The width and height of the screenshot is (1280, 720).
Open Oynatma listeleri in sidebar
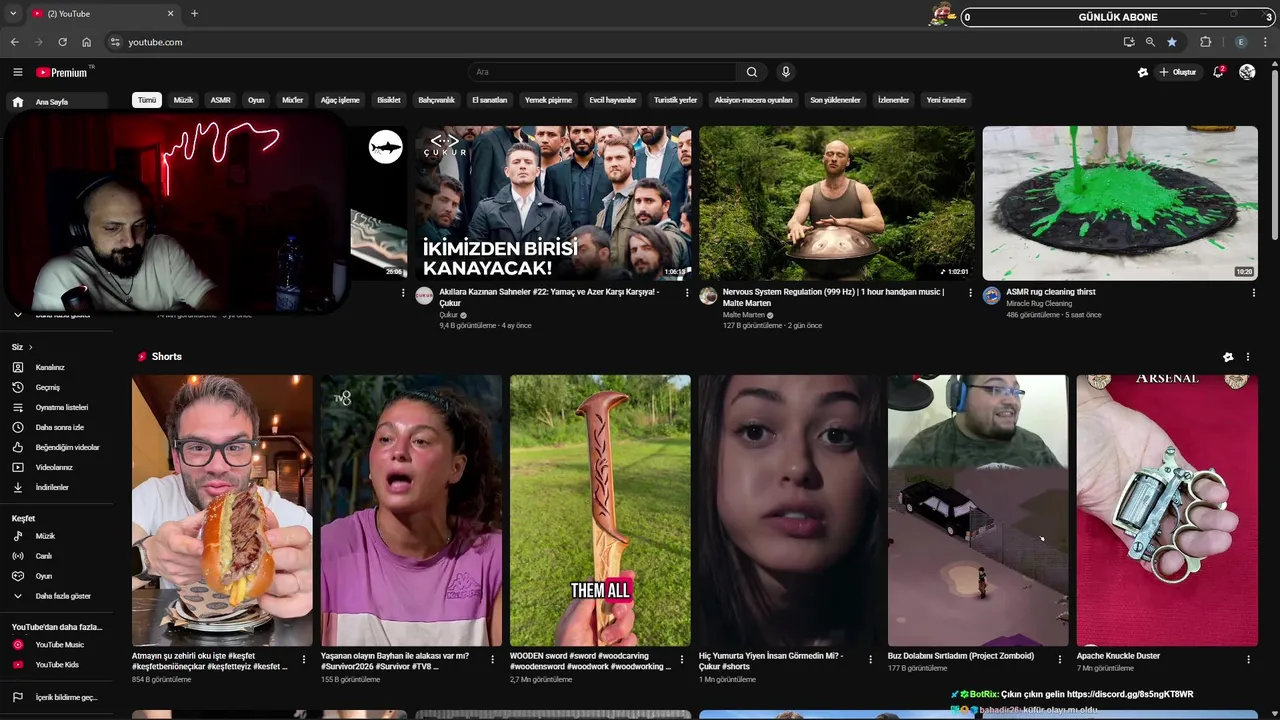click(60, 407)
